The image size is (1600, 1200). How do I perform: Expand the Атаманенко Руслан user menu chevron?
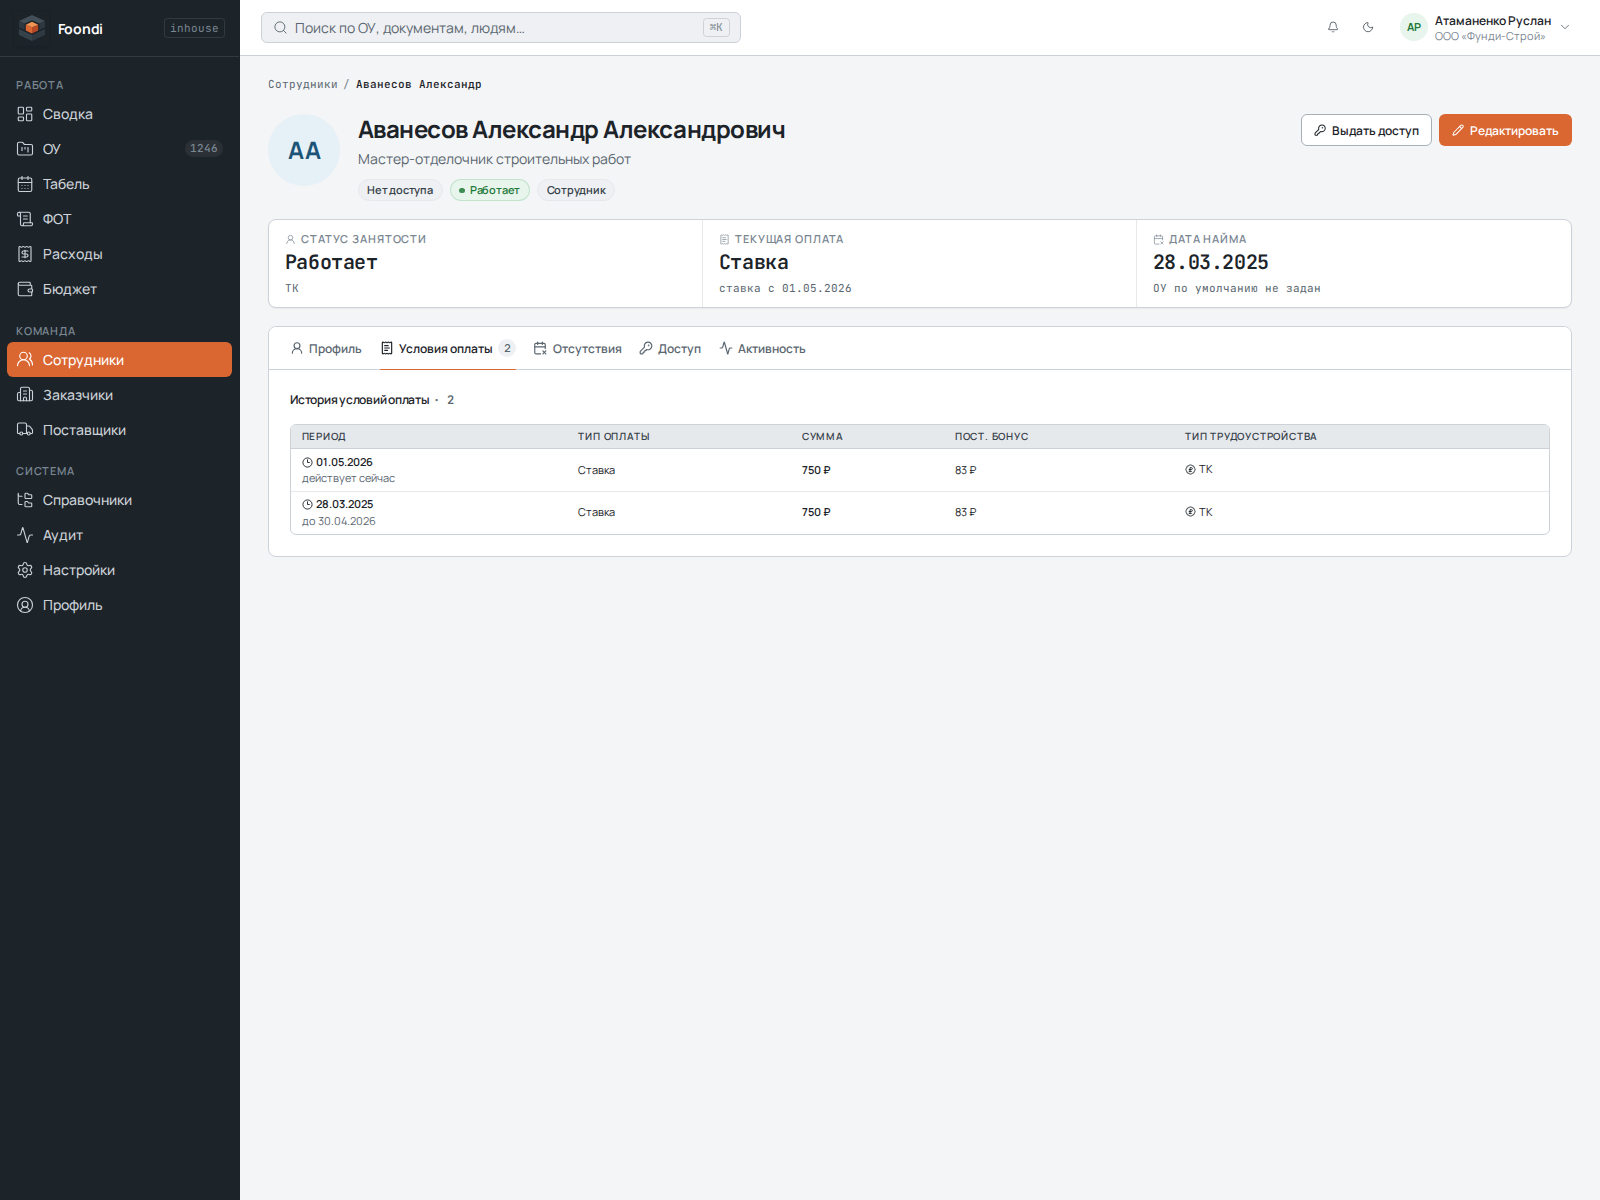pyautogui.click(x=1565, y=28)
